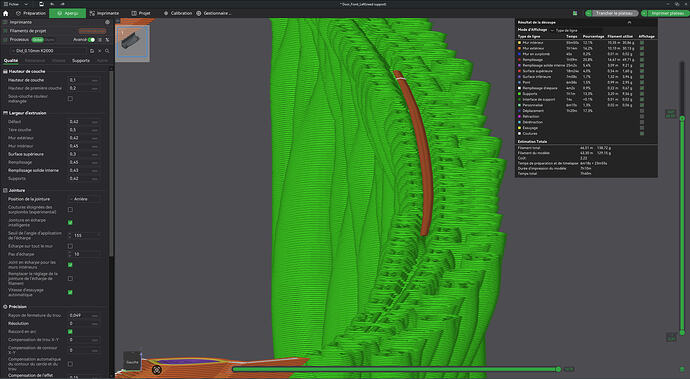Switch to the Préparation tab
The image size is (690, 379).
point(31,13)
